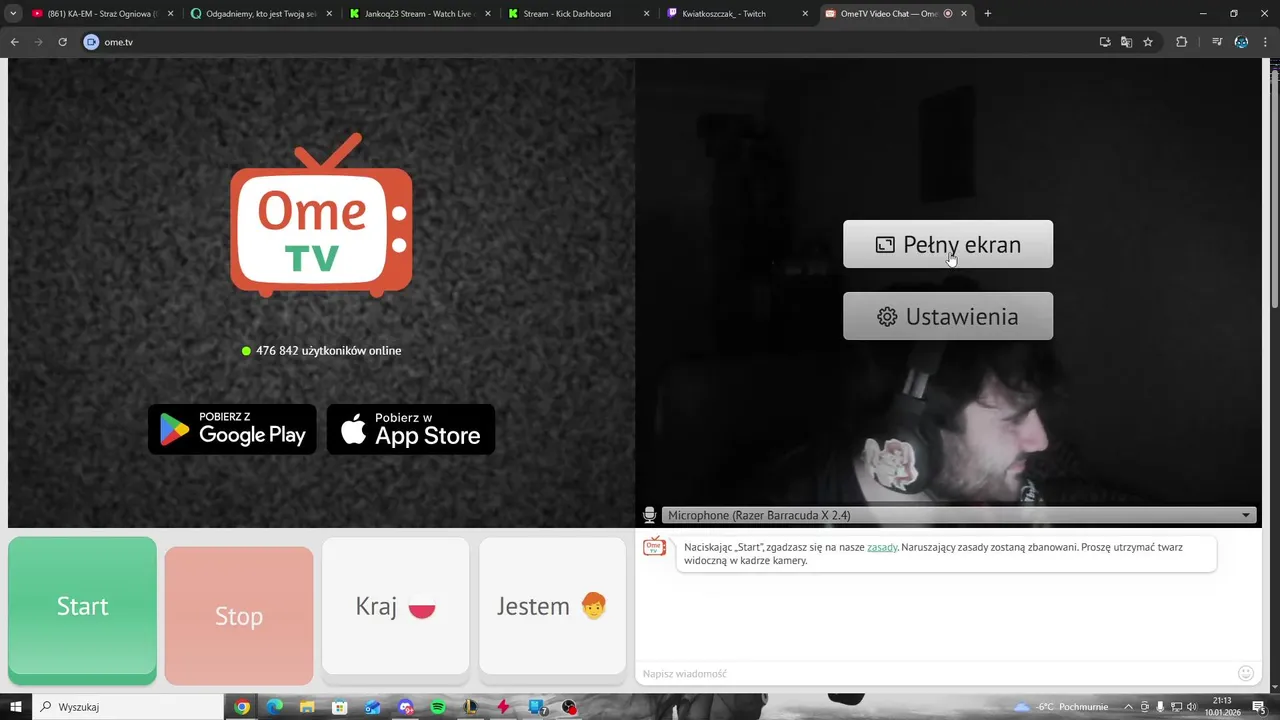Image resolution: width=1280 pixels, height=720 pixels.
Task: Click the weather widget Pochmurnie
Action: [x=1062, y=707]
